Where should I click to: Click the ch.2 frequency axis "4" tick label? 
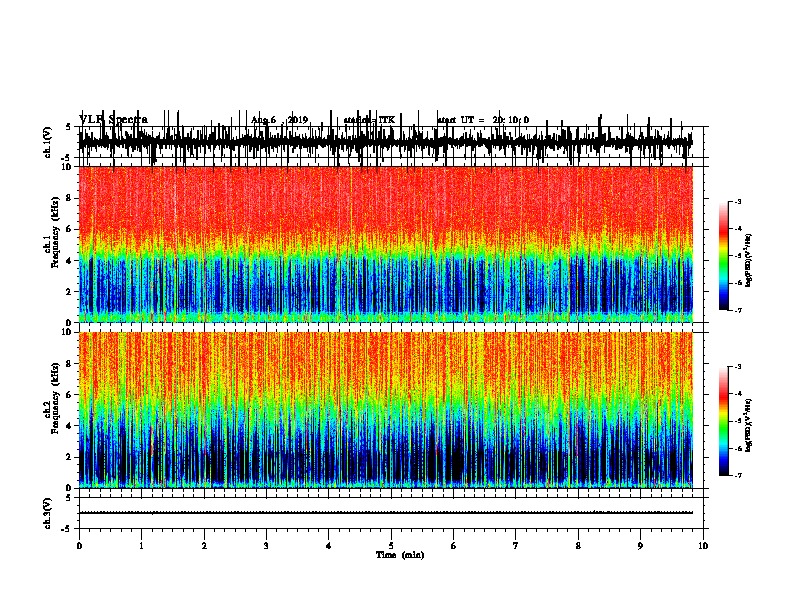tap(70, 426)
